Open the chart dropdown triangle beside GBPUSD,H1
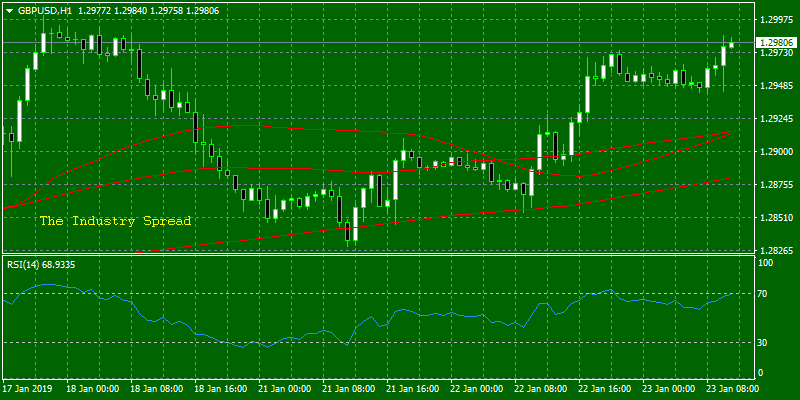Screen dimensions: 800x400 point(9,10)
